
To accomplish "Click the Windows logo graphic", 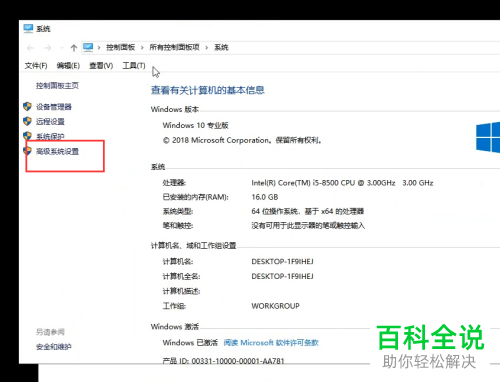I will (488, 137).
